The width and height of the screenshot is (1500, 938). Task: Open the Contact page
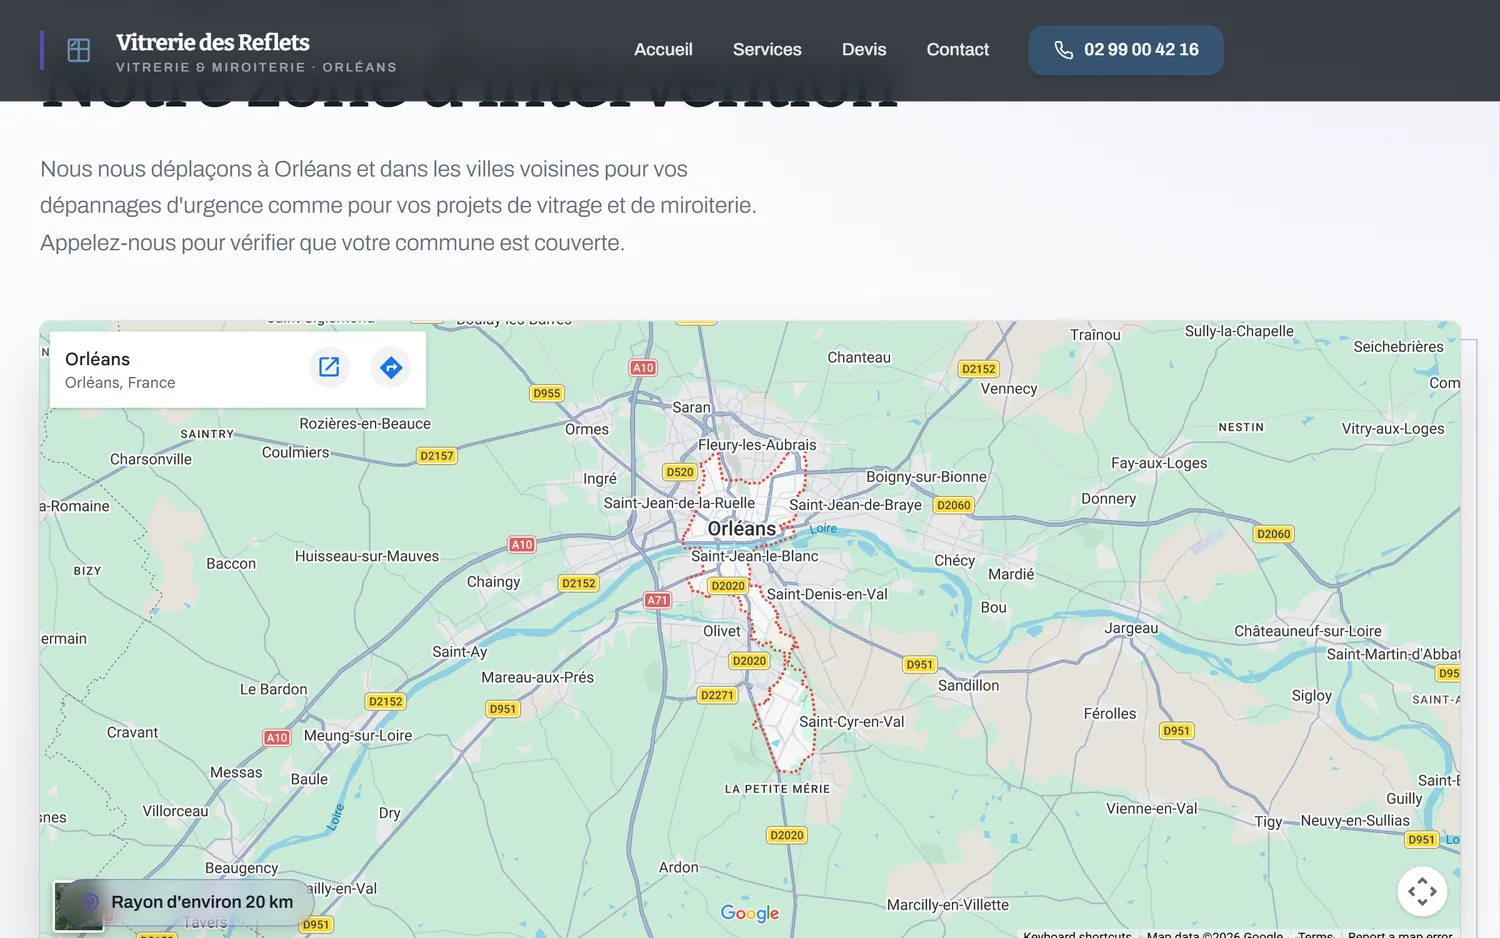[957, 49]
